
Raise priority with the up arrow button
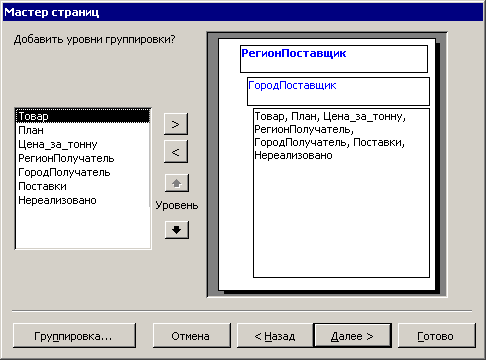click(x=177, y=183)
